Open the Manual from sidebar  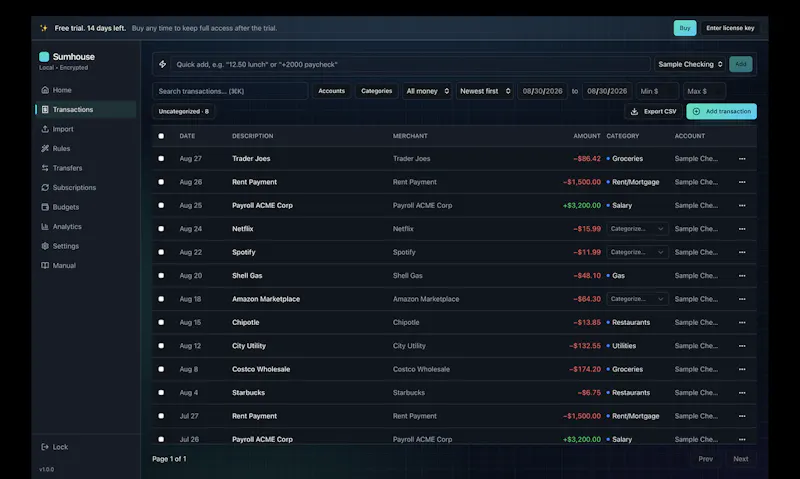pyautogui.click(x=86, y=265)
